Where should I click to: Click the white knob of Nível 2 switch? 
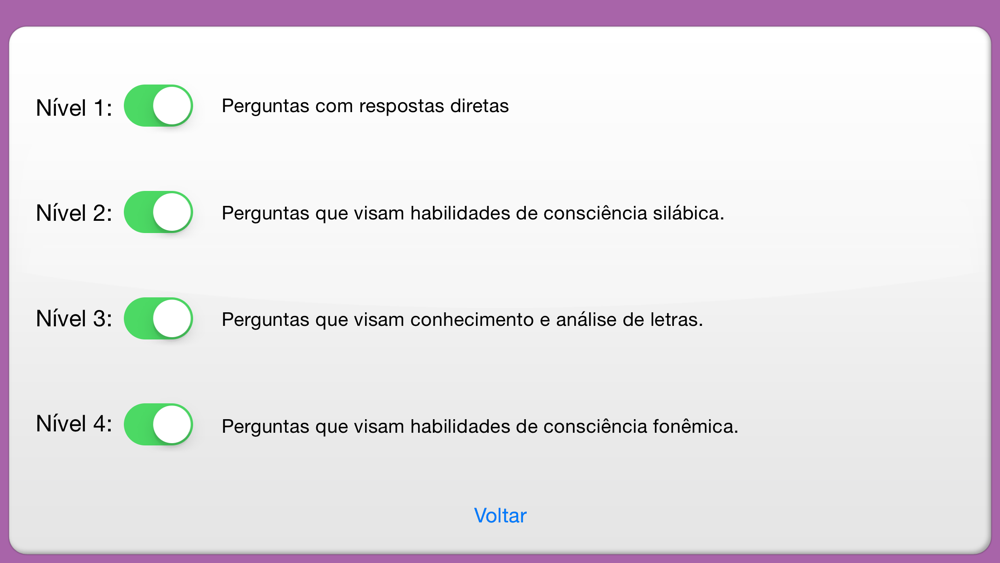pyautogui.click(x=172, y=212)
